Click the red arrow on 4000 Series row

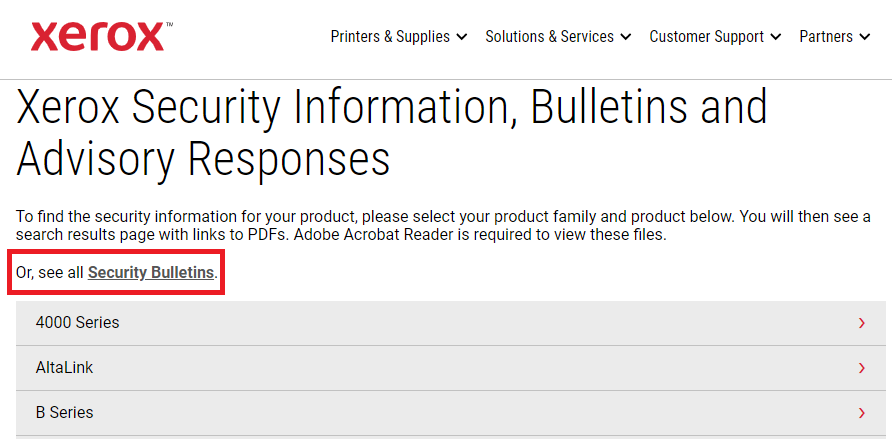coord(862,323)
